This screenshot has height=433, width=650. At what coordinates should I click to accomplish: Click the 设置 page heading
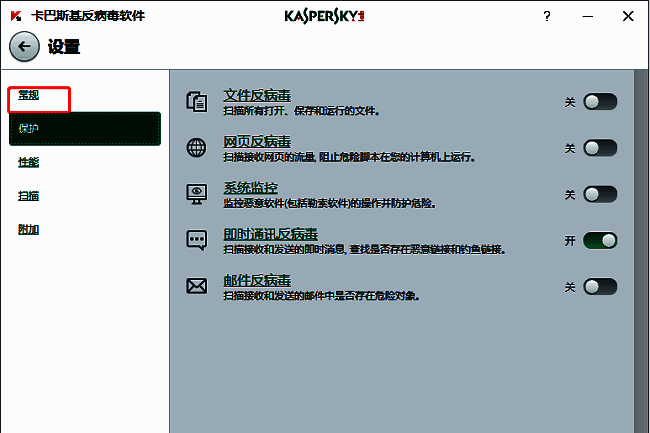[x=64, y=46]
